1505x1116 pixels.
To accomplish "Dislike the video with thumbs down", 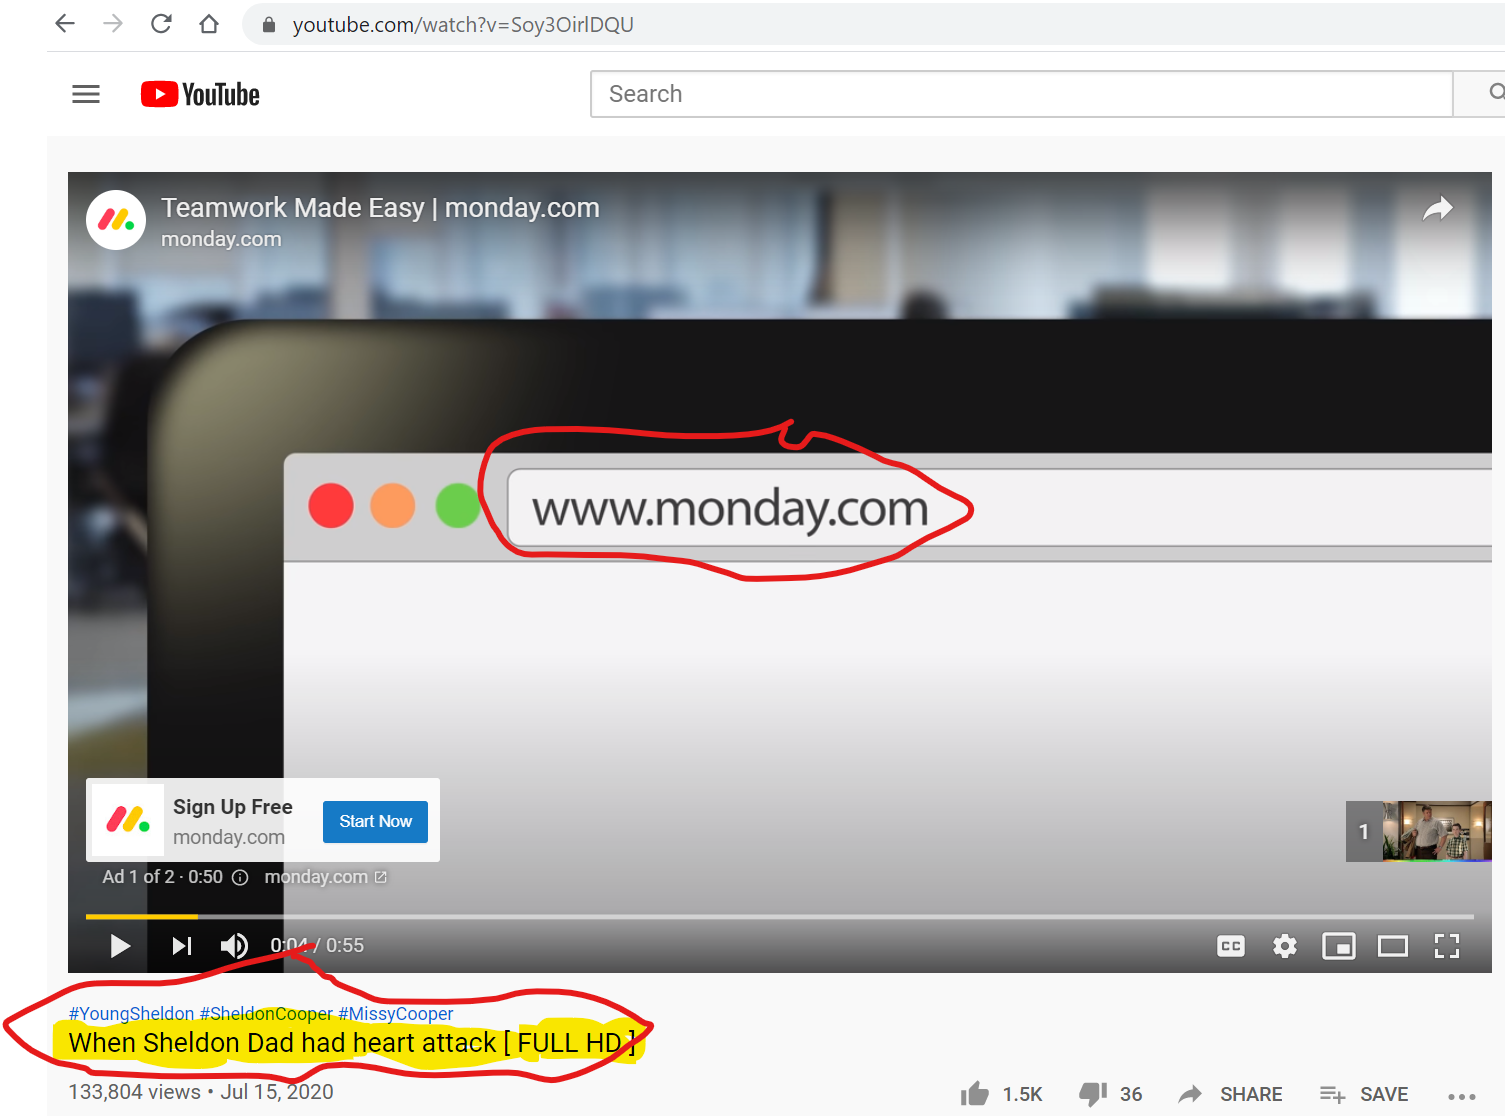I will [1093, 1094].
